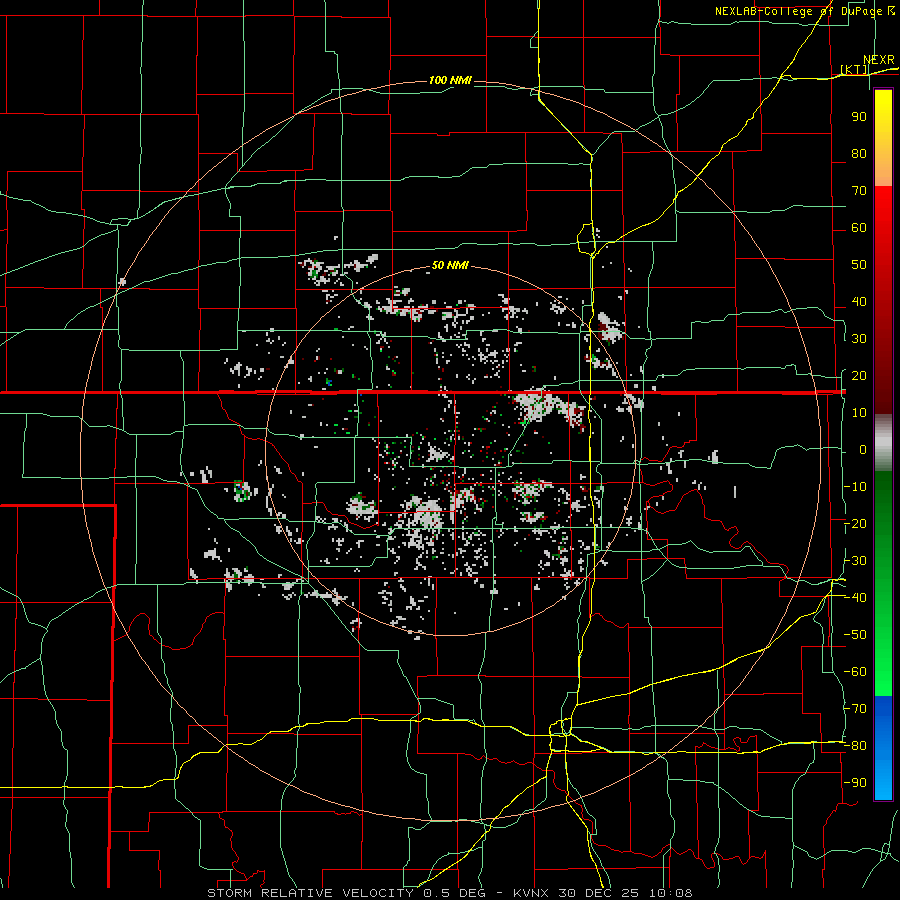Click the -60 scale value

coord(855,672)
